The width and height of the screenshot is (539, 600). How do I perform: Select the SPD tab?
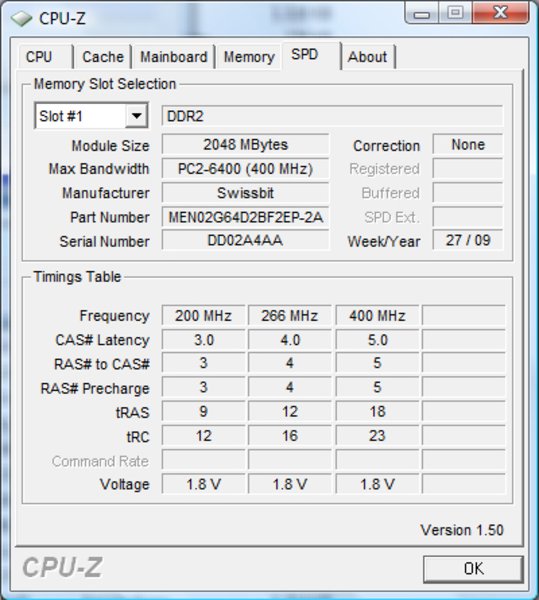pos(311,55)
